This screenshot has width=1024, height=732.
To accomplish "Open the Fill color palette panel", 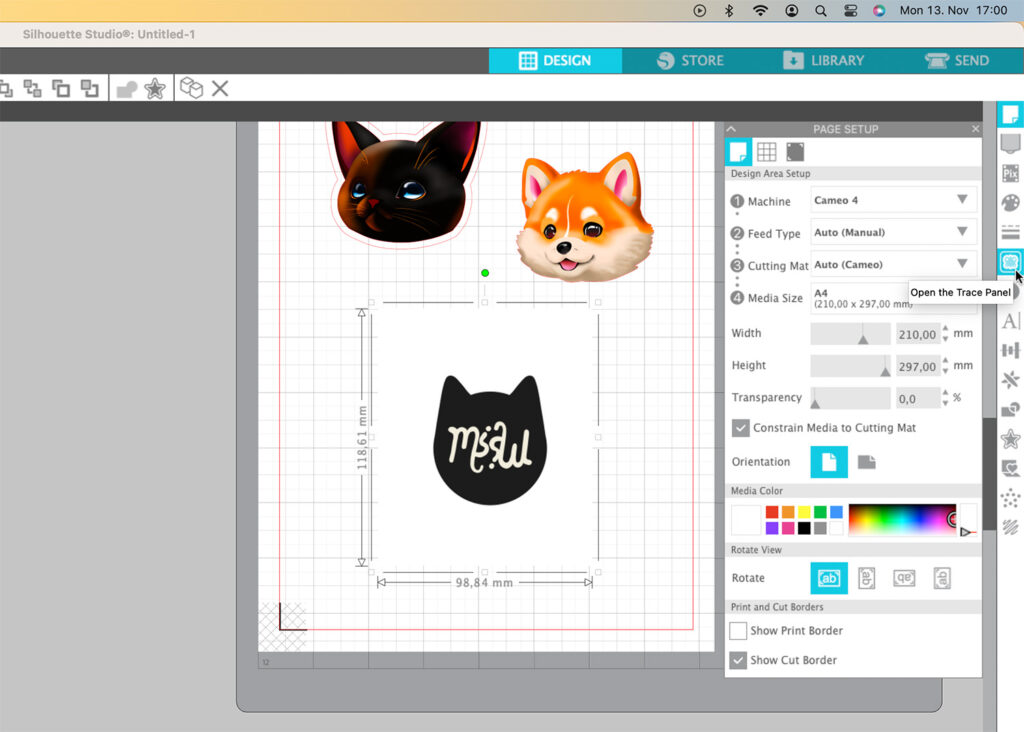I will tap(1010, 203).
